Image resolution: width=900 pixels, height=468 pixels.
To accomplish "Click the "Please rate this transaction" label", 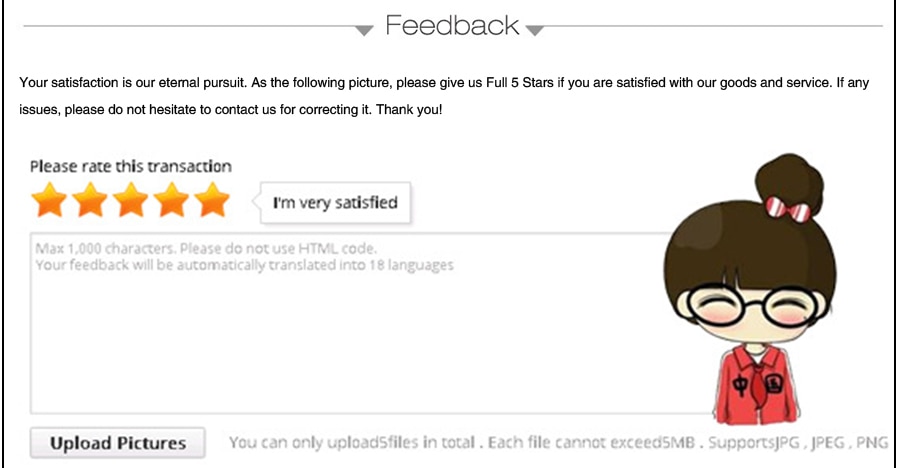I will 131,167.
